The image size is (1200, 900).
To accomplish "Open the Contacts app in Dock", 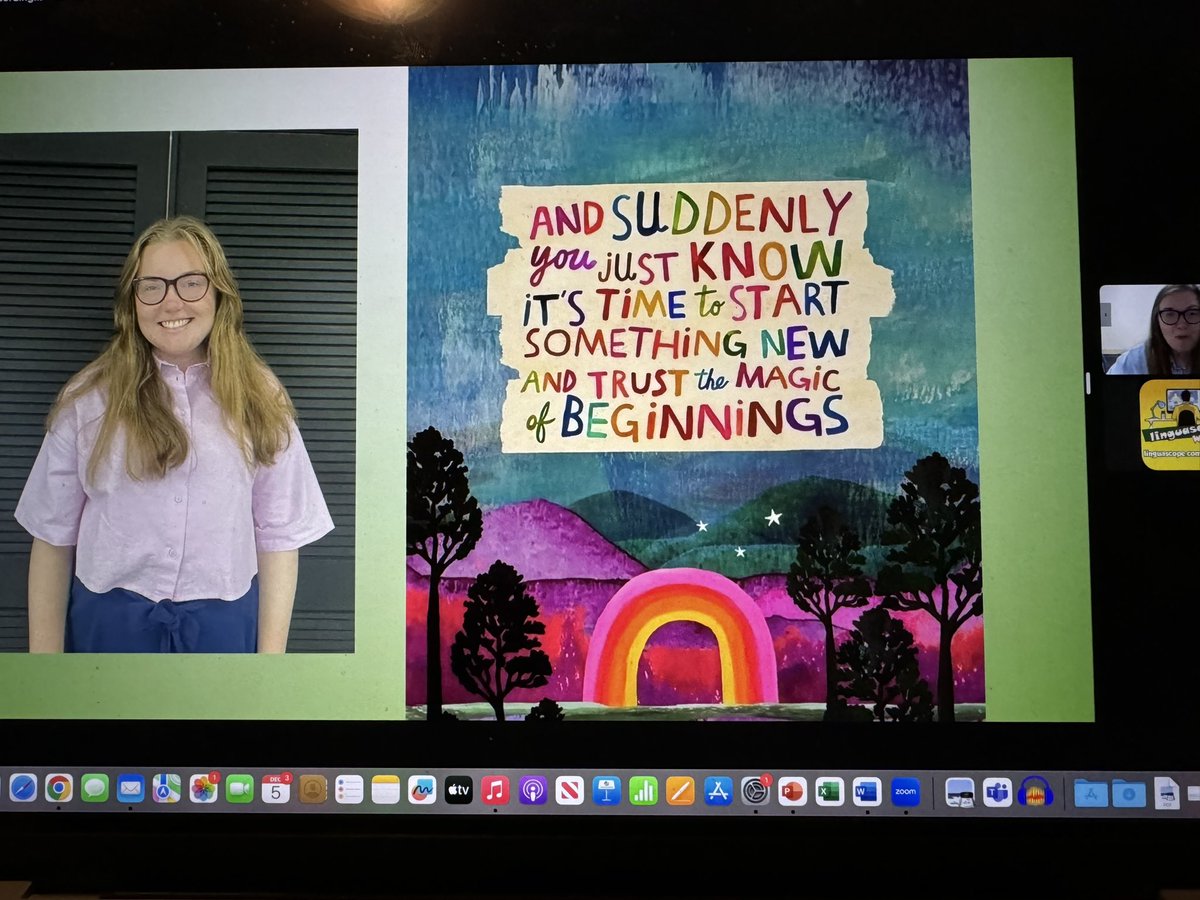I will [x=313, y=789].
